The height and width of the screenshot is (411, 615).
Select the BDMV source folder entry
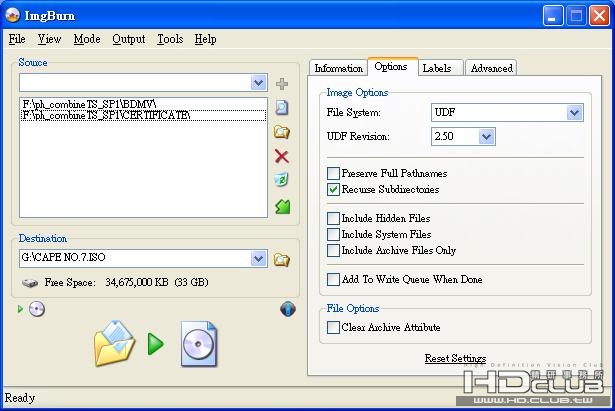tap(143, 104)
